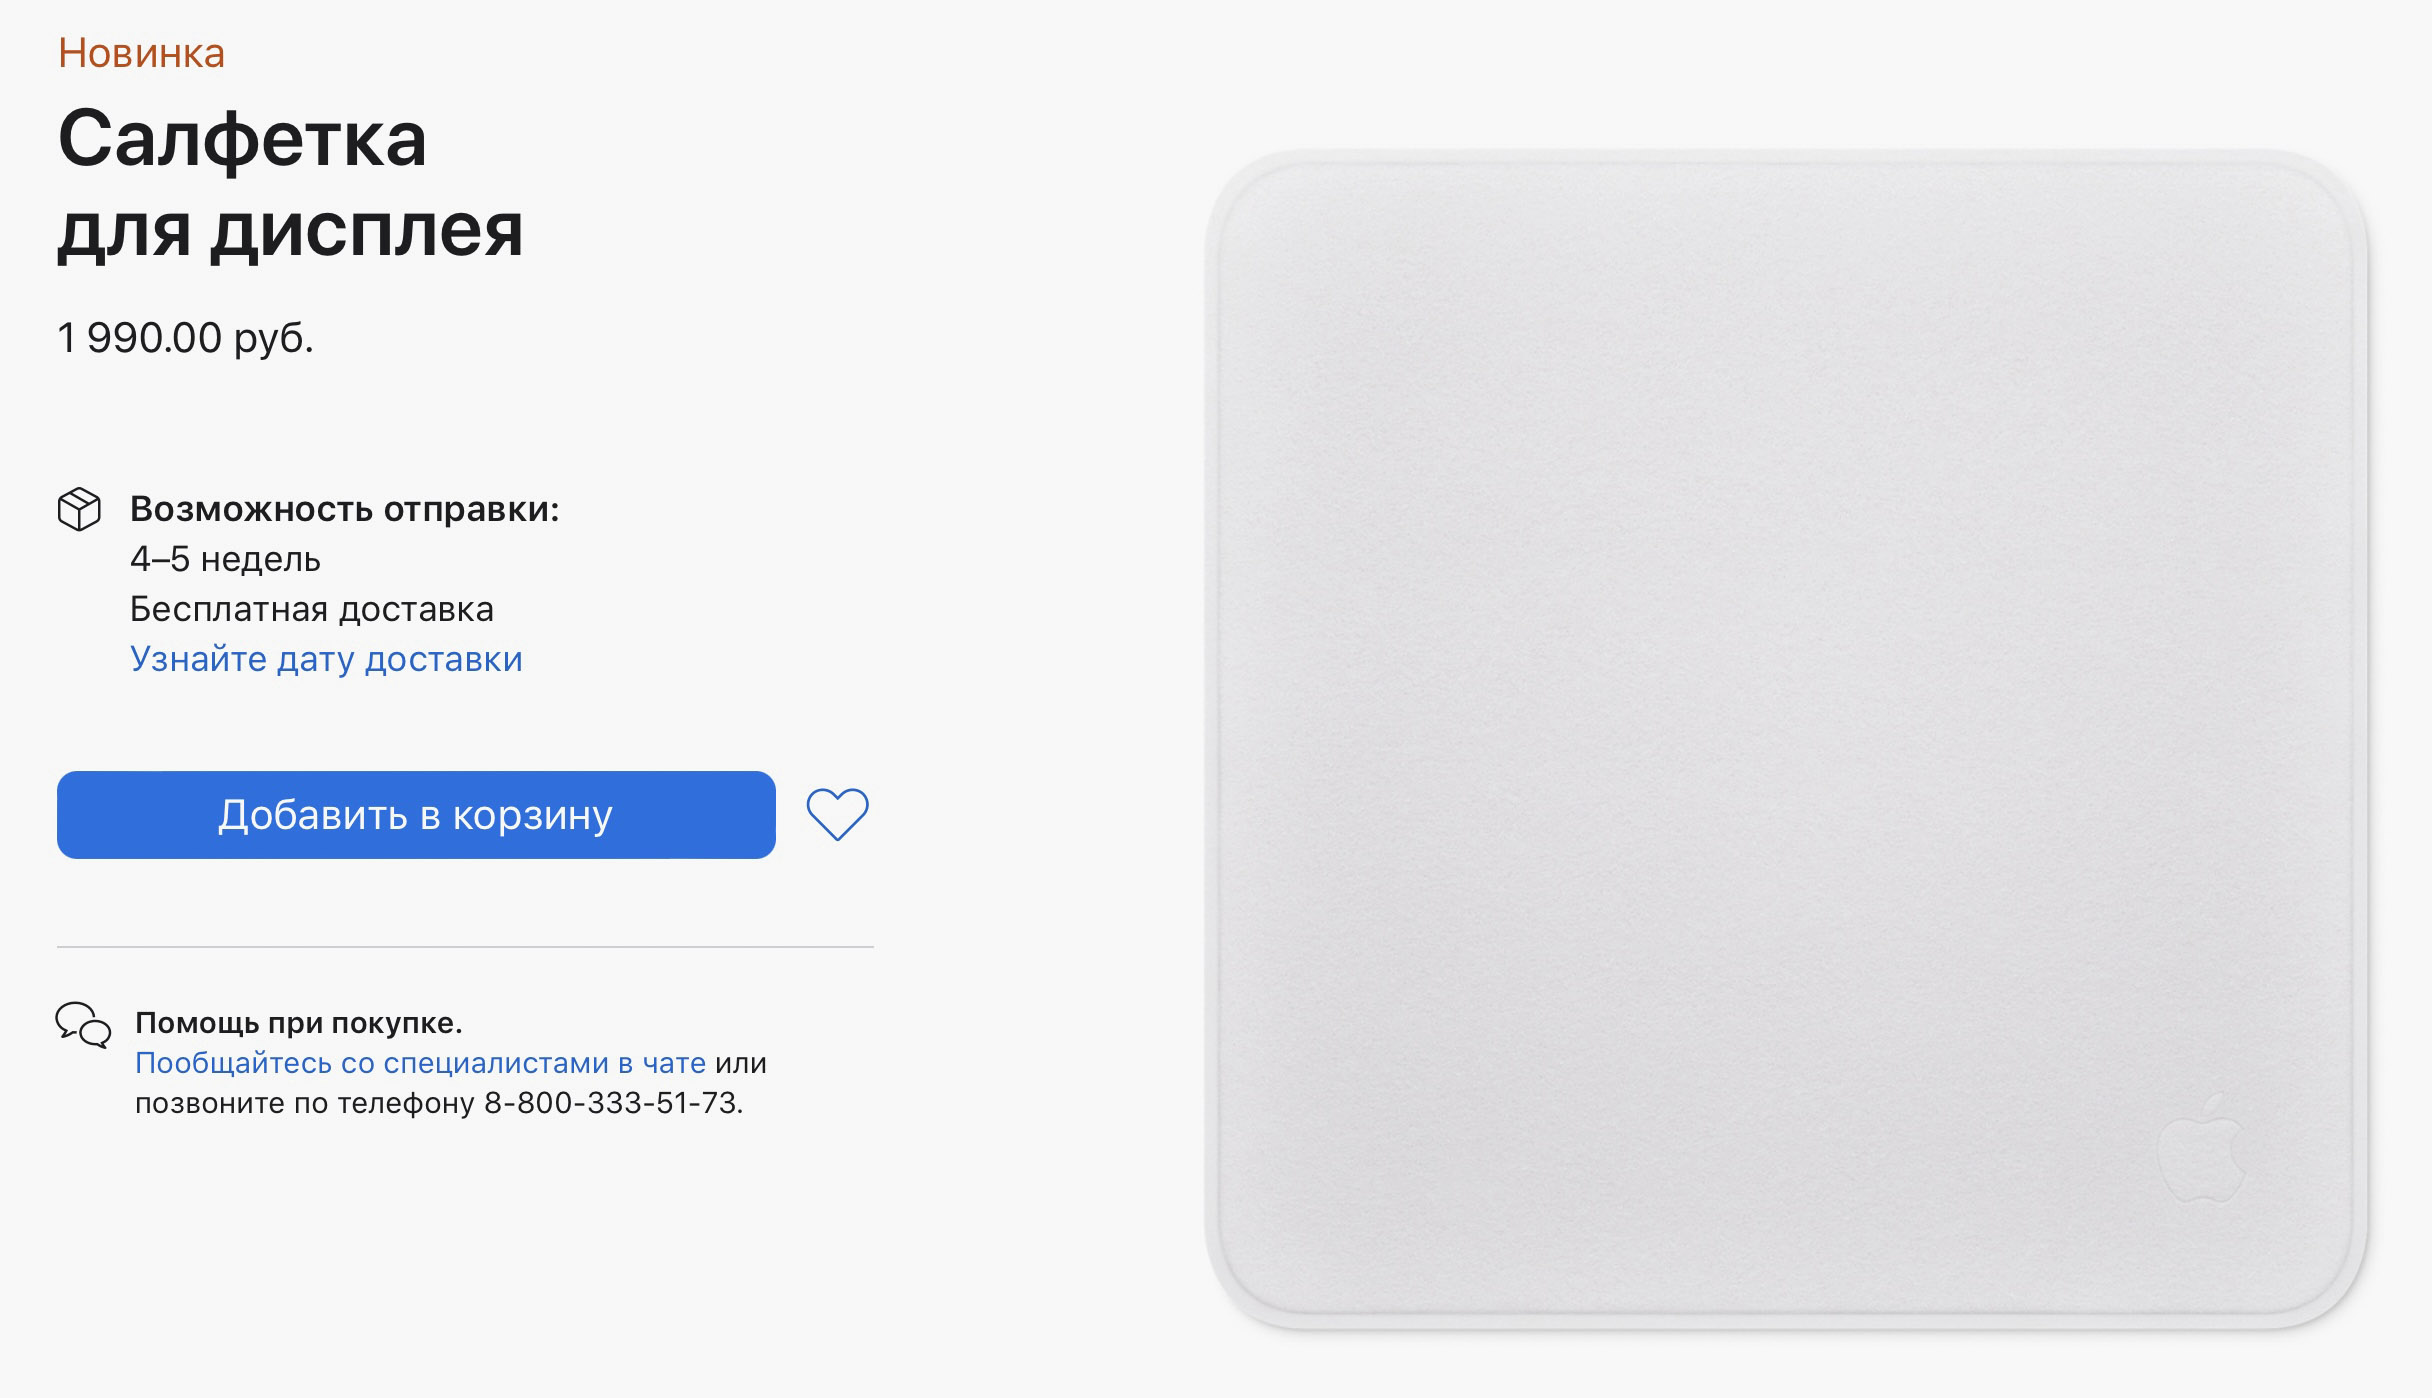Click the shipping box icon
The image size is (2432, 1398).
[79, 509]
